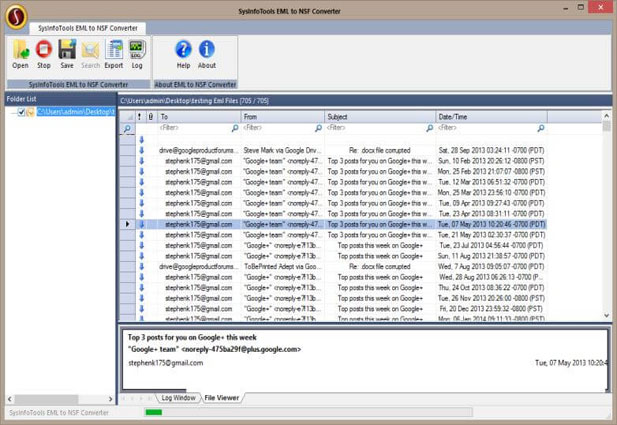Screen dimensions: 617x425
Task: Sort by the Subject column header
Action: pyautogui.click(x=380, y=116)
